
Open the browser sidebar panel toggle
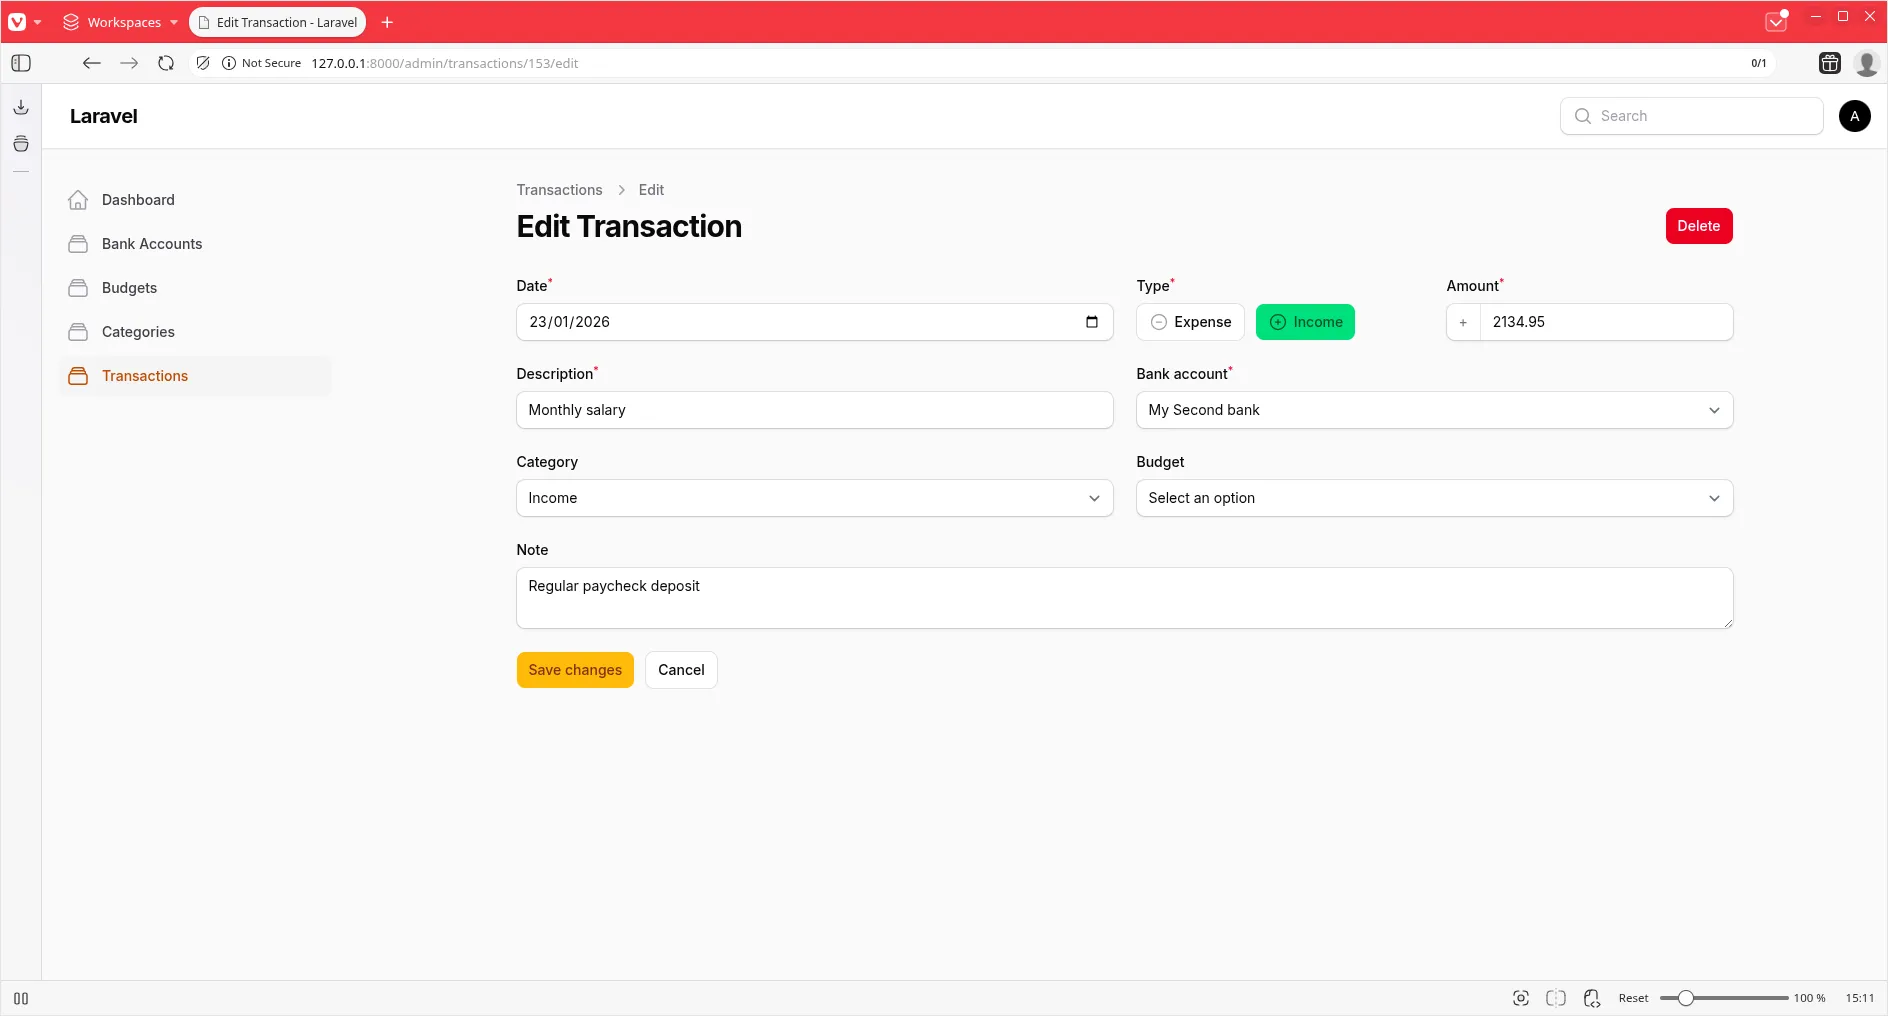[x=20, y=63]
